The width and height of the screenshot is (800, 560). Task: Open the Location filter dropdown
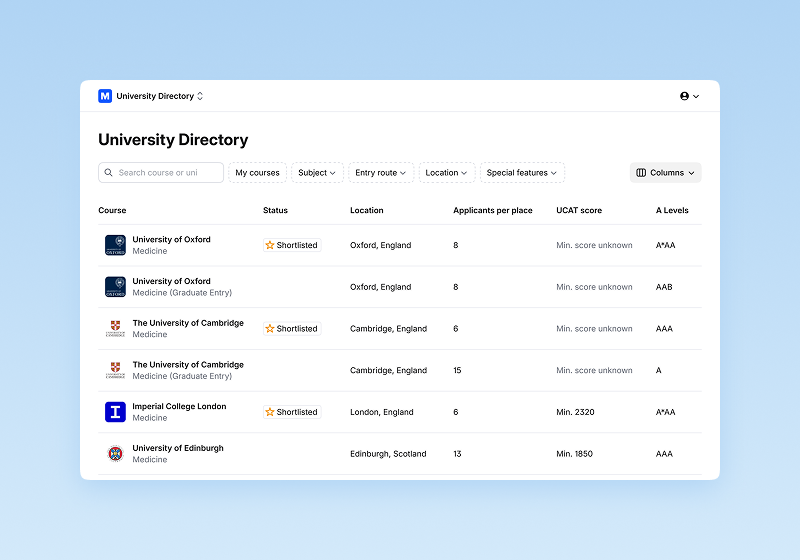[446, 172]
